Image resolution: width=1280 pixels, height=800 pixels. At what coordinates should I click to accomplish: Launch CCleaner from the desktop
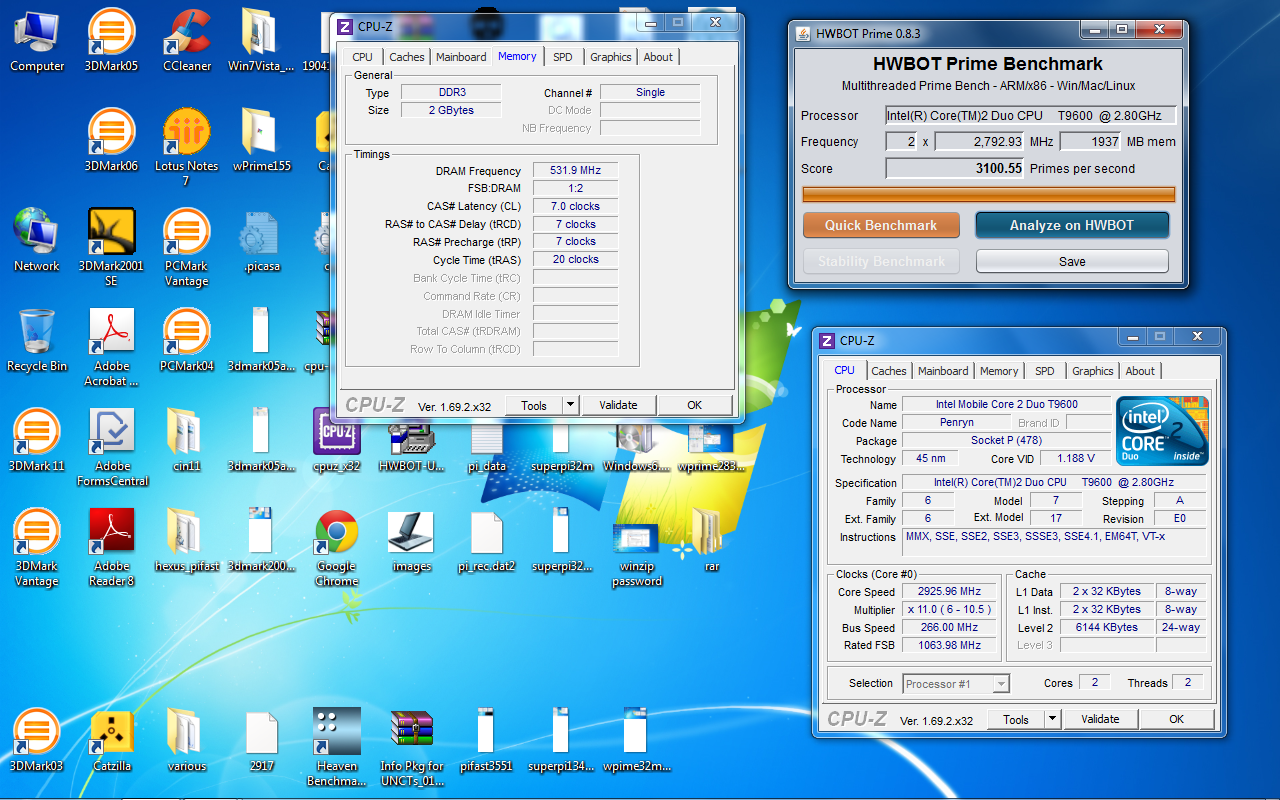pyautogui.click(x=186, y=40)
